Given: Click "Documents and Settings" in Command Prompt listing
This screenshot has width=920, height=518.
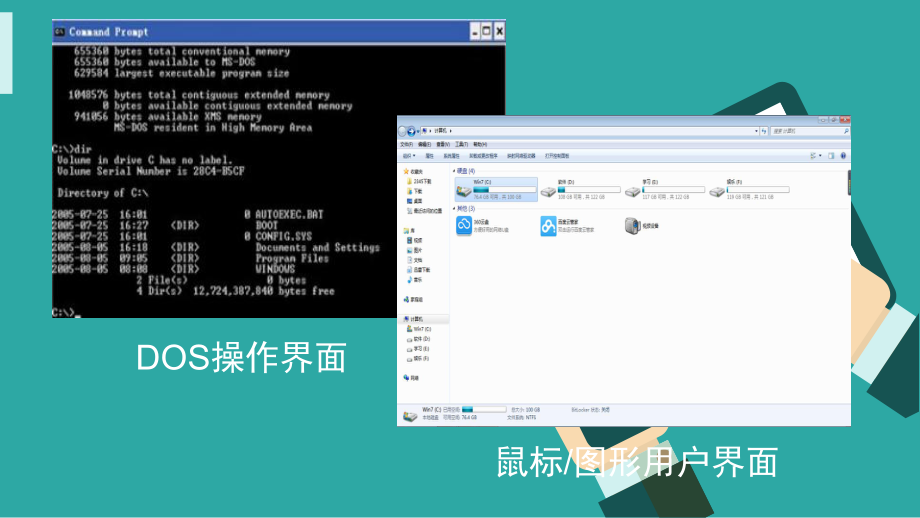Looking at the screenshot, I should point(317,248).
